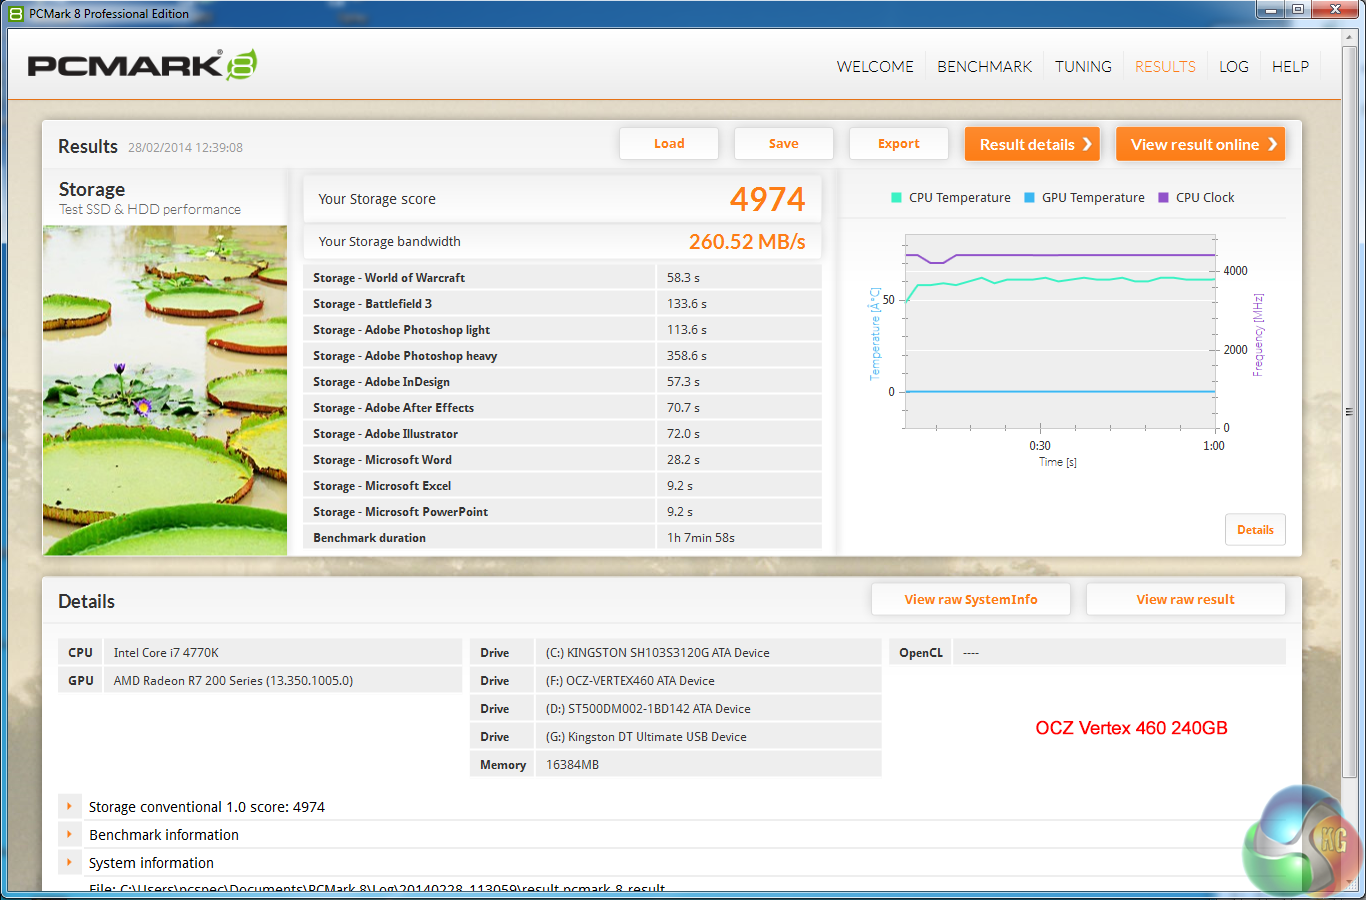The image size is (1366, 900).
Task: Switch to the Benchmark tab
Action: pos(984,67)
